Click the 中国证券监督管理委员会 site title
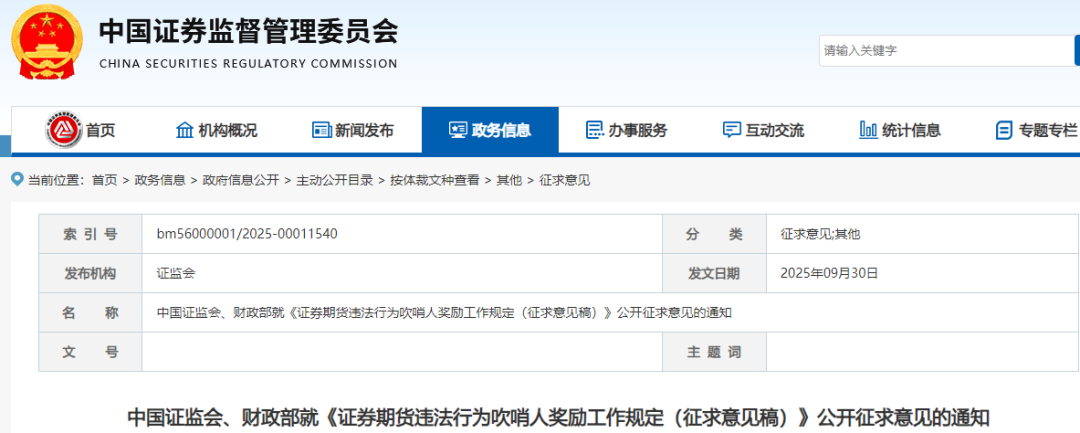1080x433 pixels. pos(248,30)
